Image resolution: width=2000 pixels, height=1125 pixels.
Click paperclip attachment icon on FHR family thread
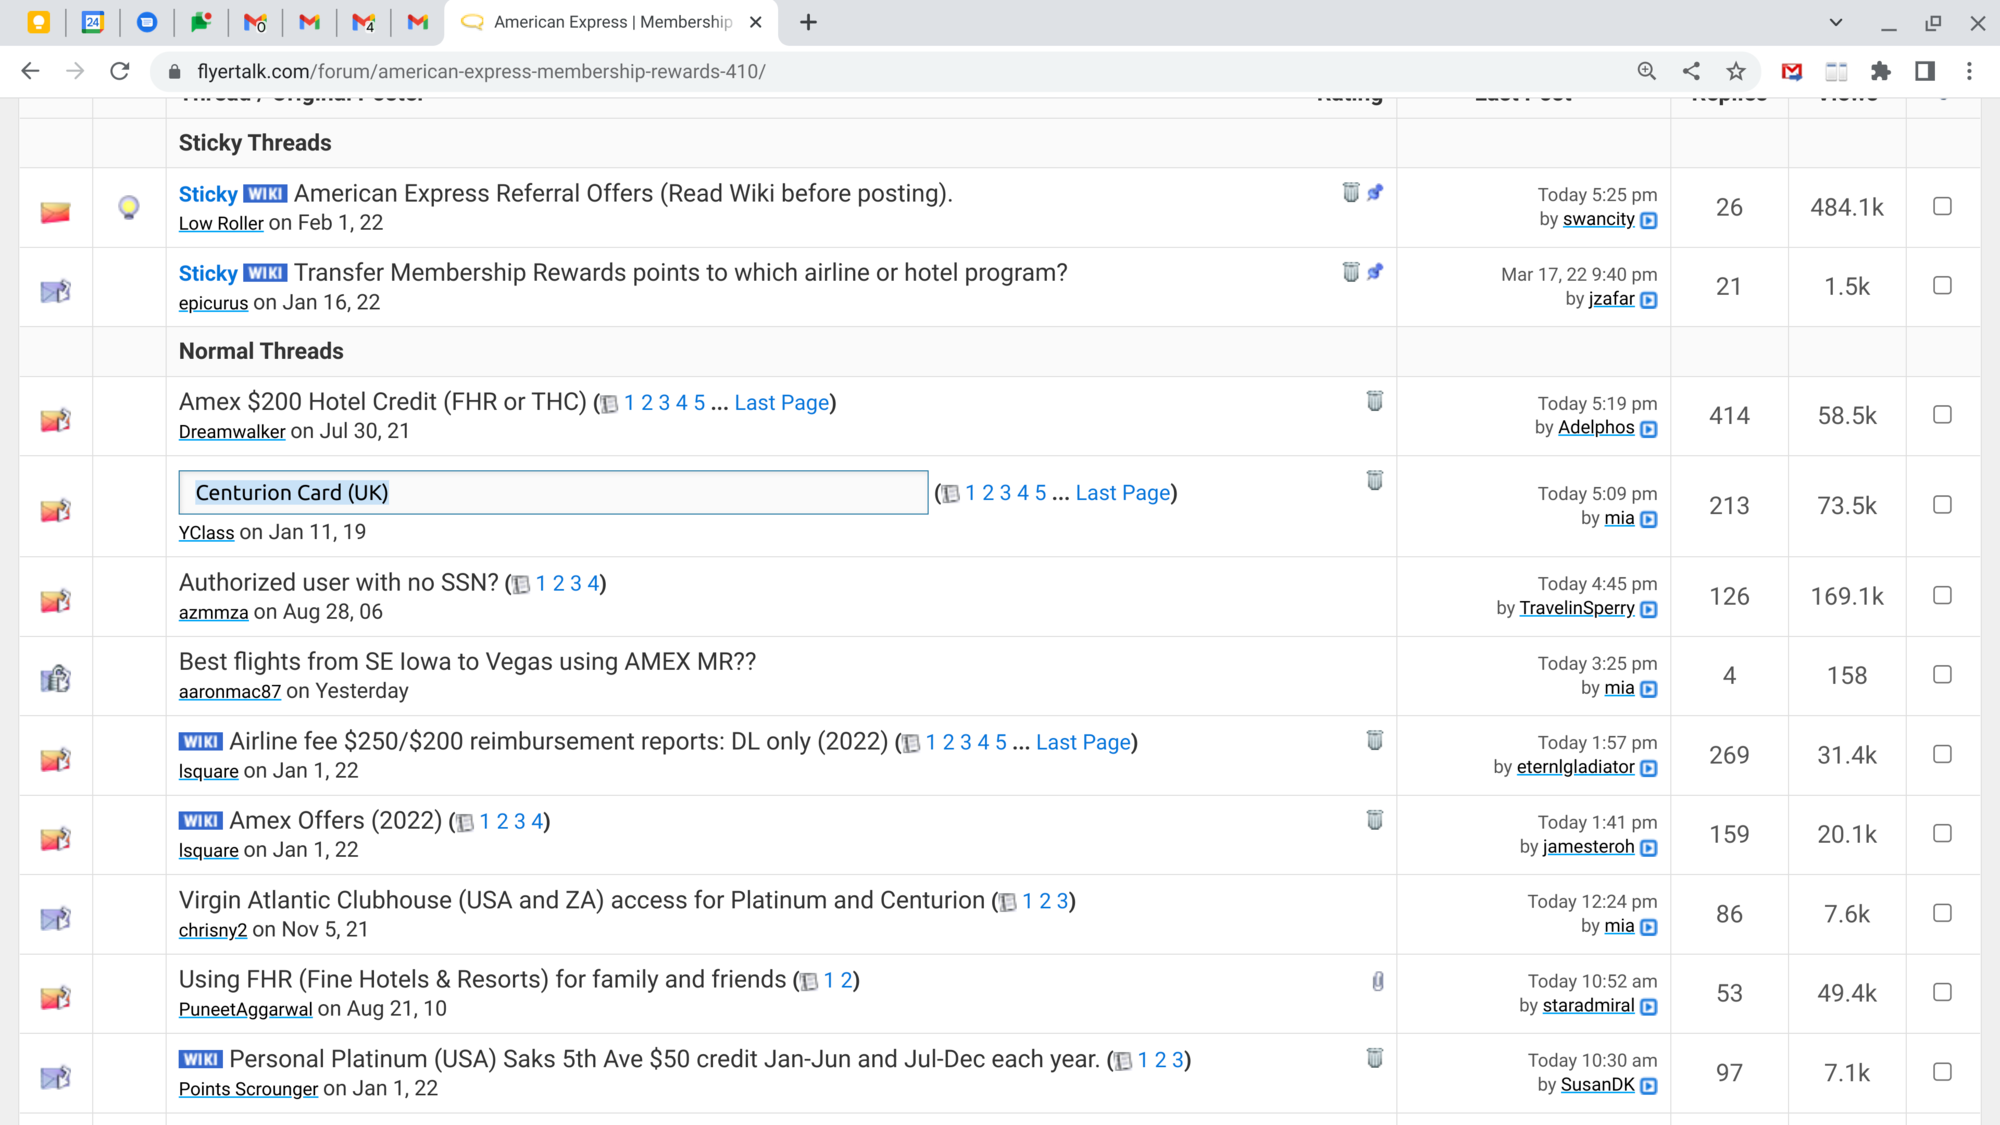tap(1378, 981)
